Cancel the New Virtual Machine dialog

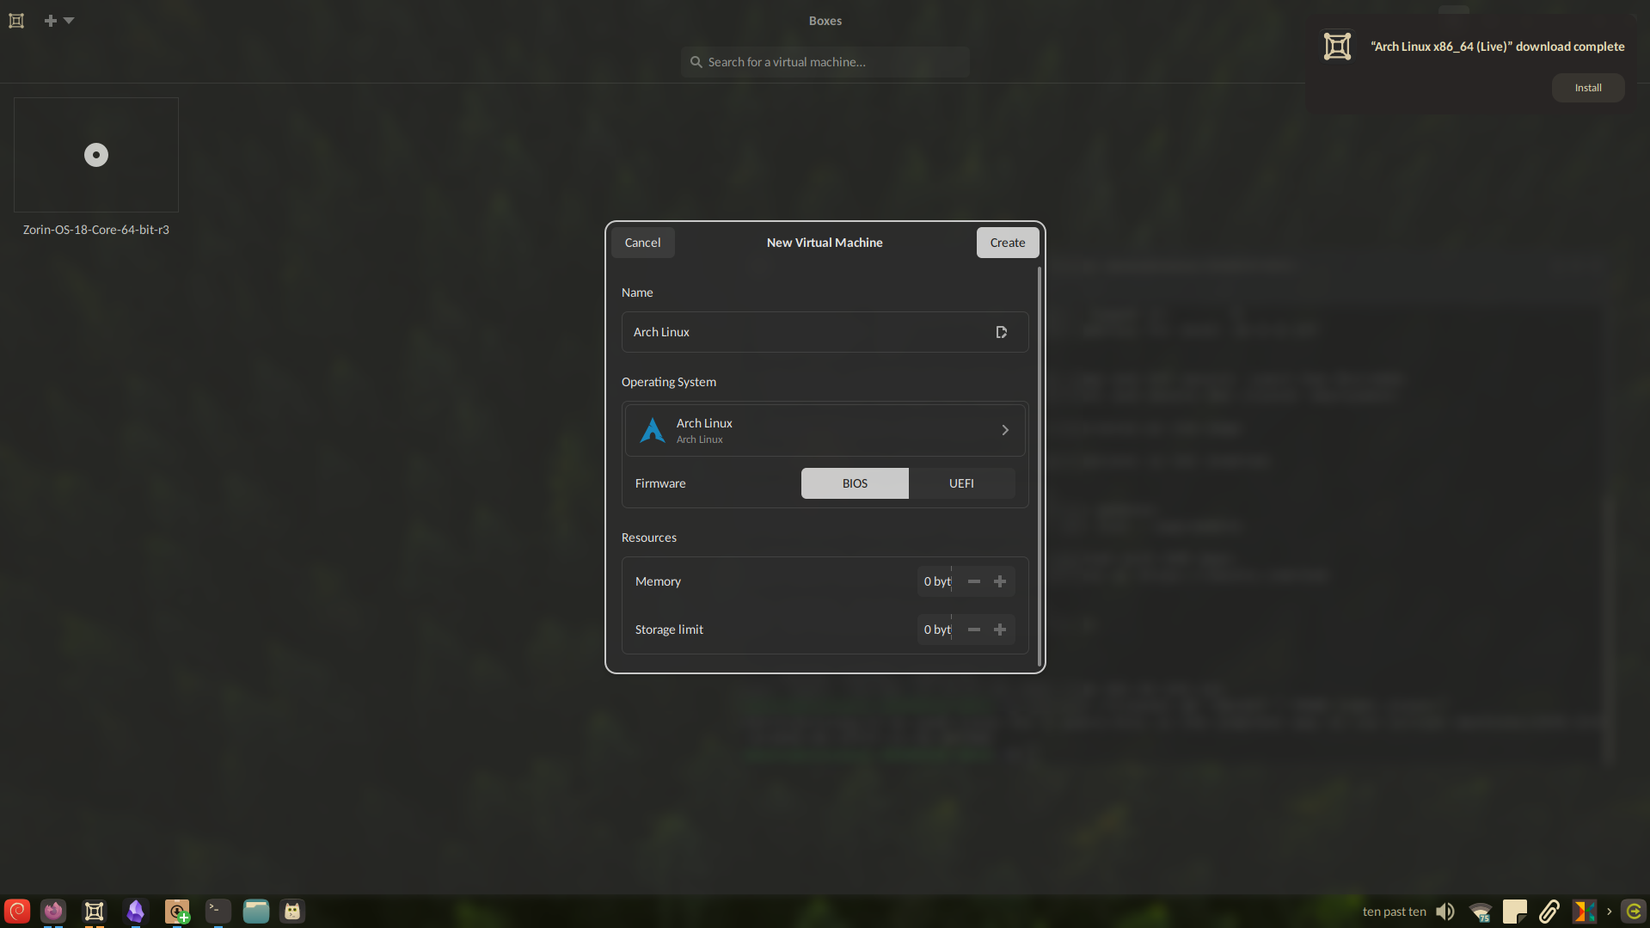pyautogui.click(x=642, y=242)
